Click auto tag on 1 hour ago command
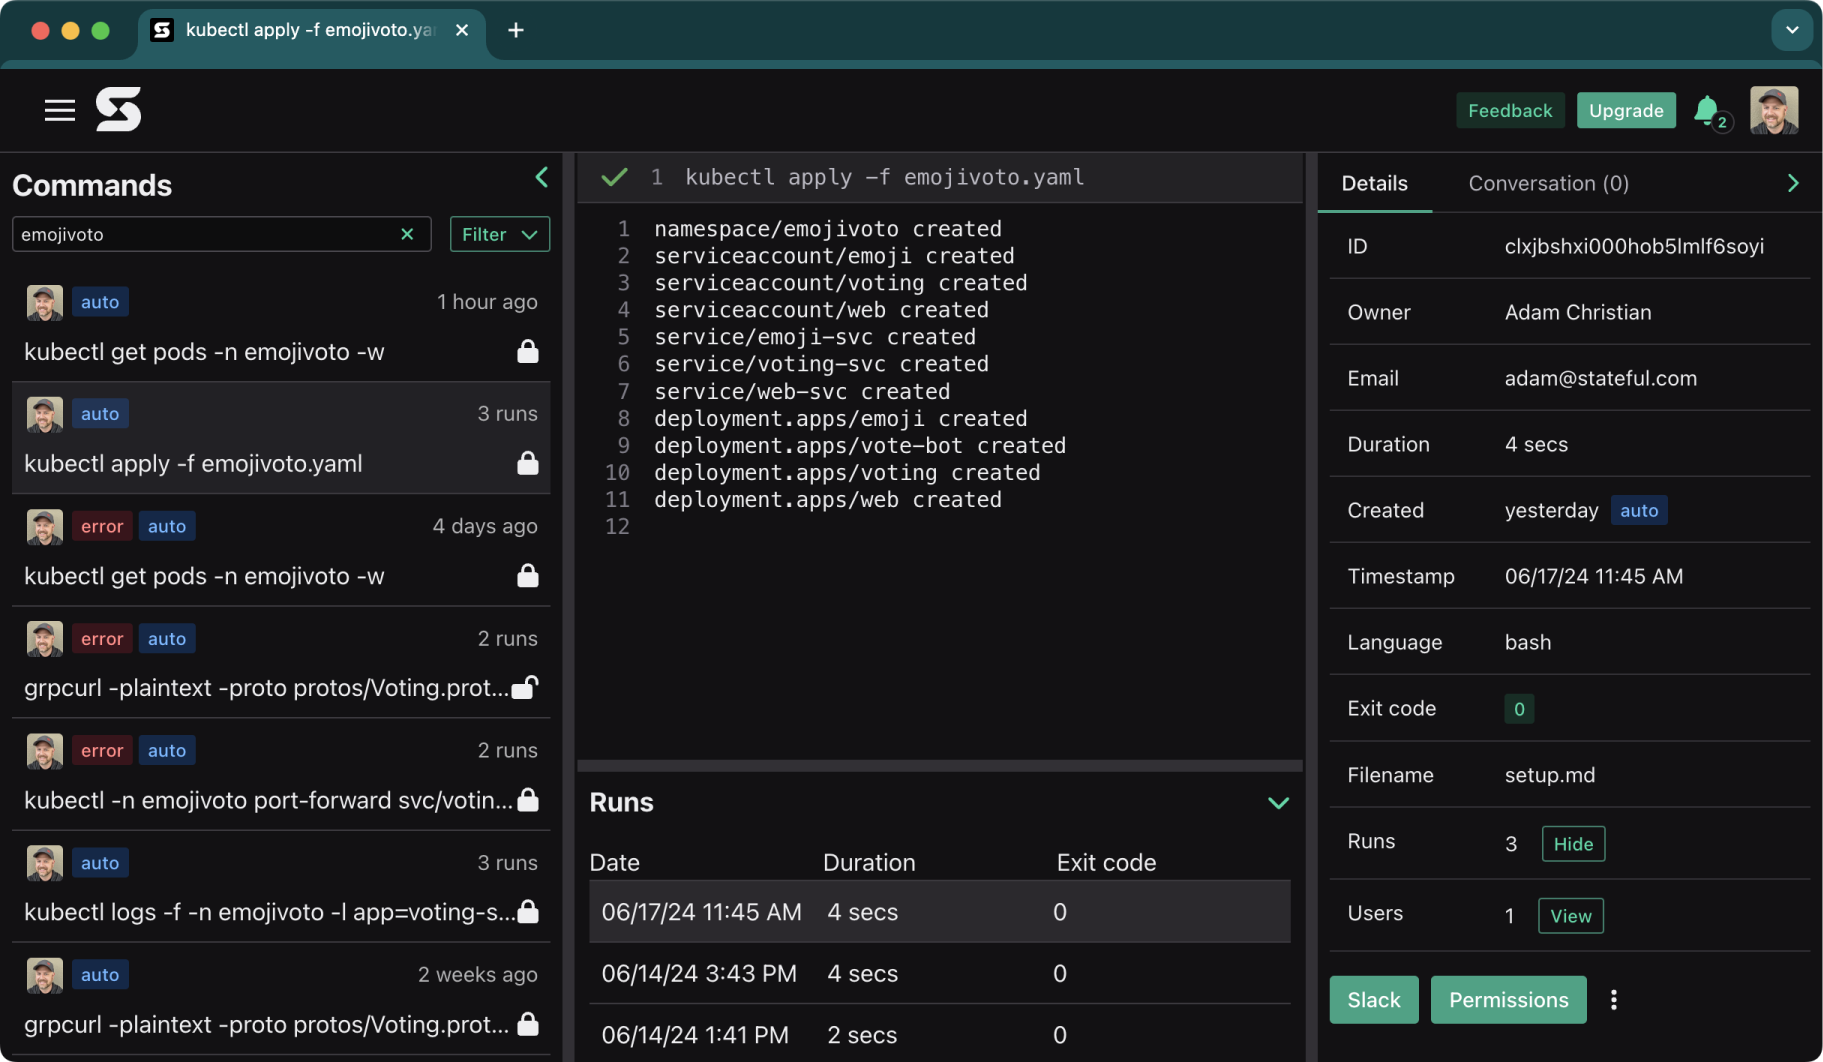Viewport: 1823px width, 1062px height. pyautogui.click(x=100, y=302)
